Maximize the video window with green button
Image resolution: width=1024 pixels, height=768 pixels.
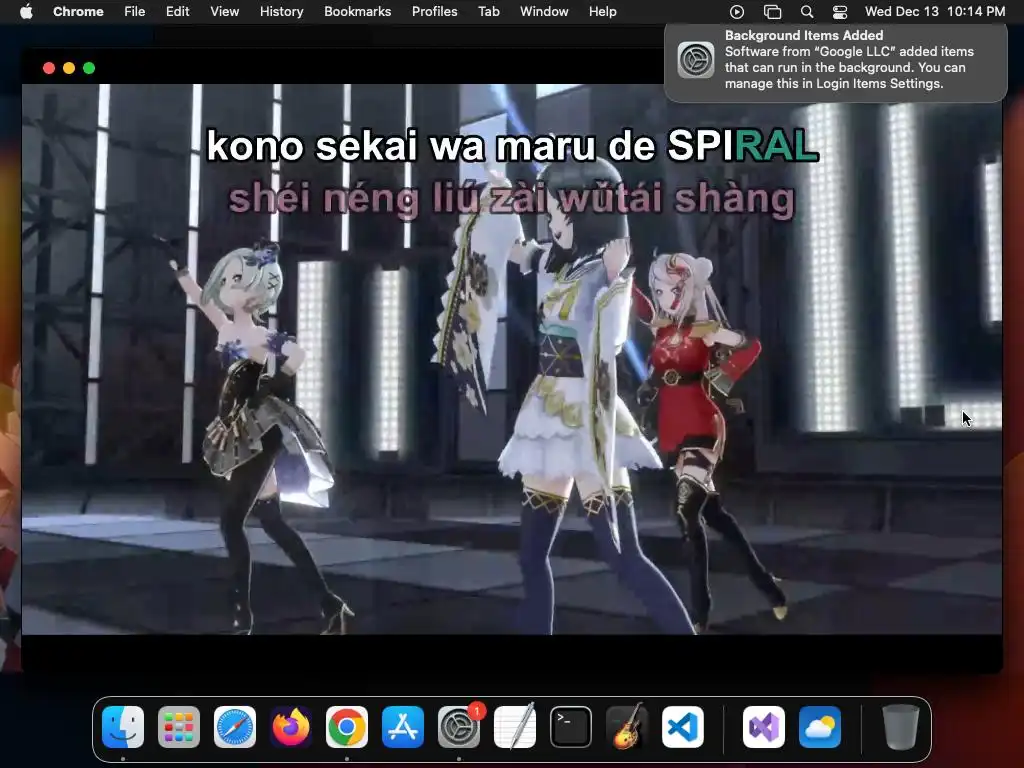point(89,68)
